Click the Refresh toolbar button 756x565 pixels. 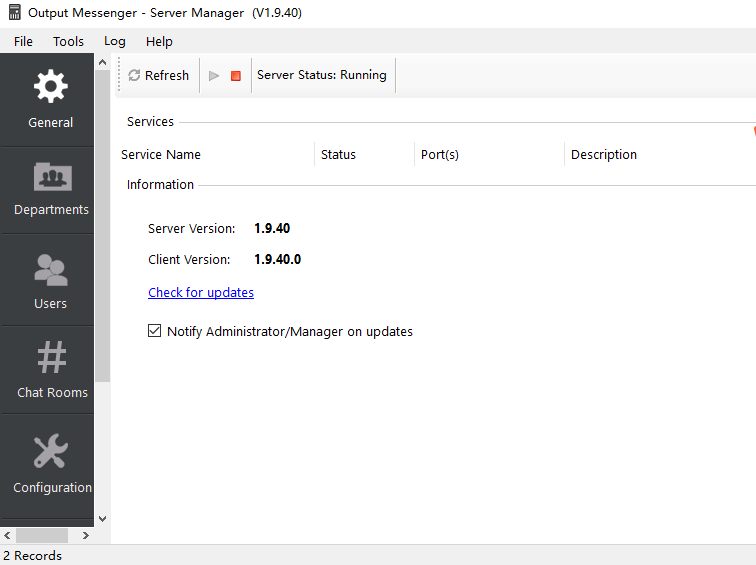click(x=159, y=76)
